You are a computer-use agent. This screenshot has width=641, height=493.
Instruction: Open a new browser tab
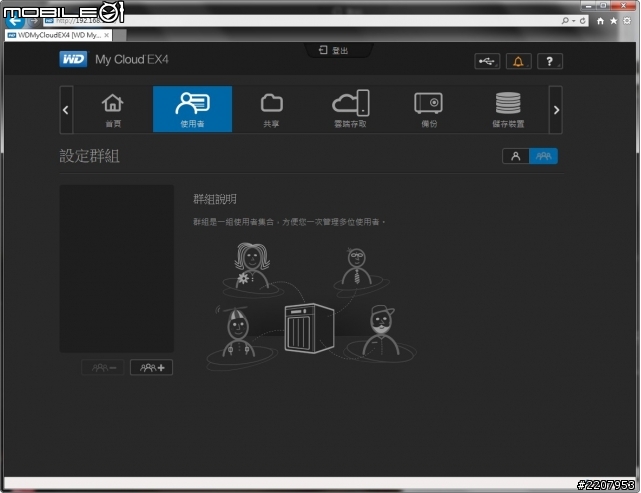click(119, 35)
